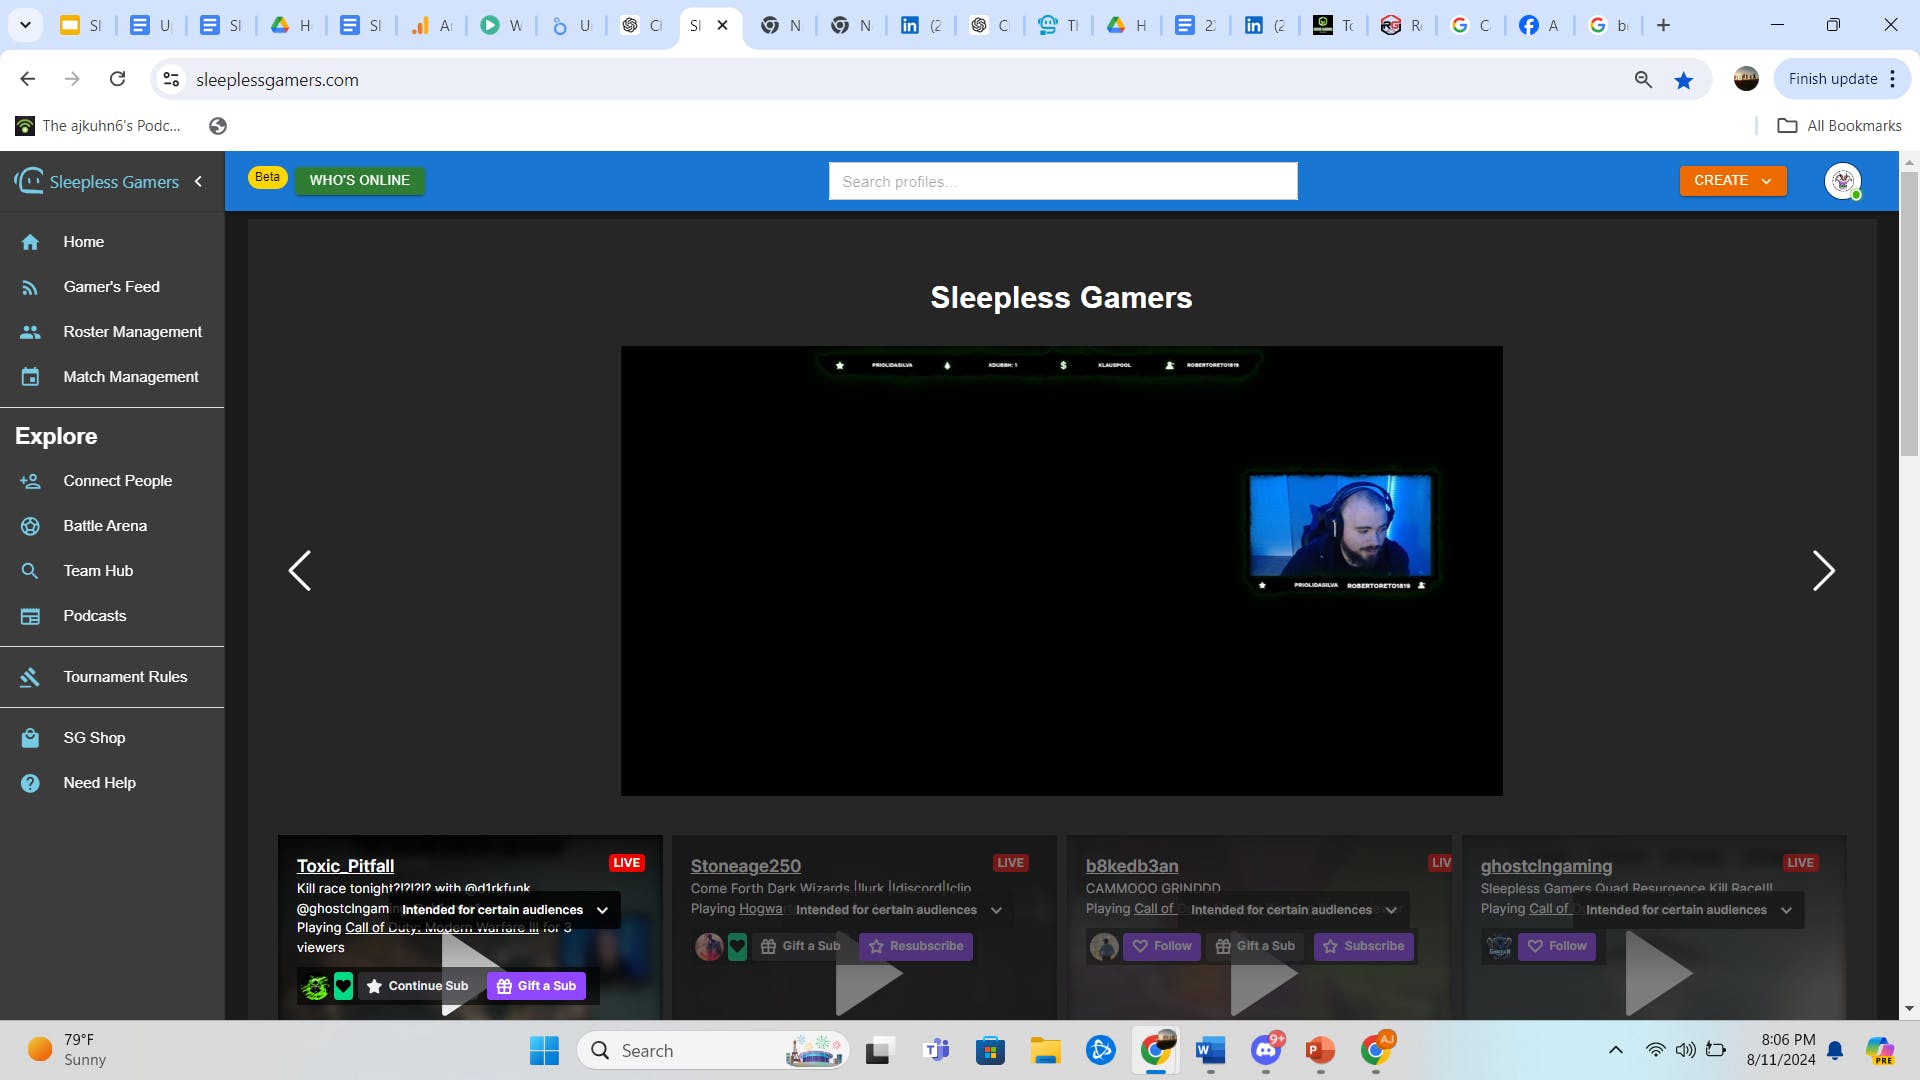Viewport: 1920px width, 1080px height.
Task: Open the b8kedb3an profile link
Action: pyautogui.click(x=1132, y=866)
